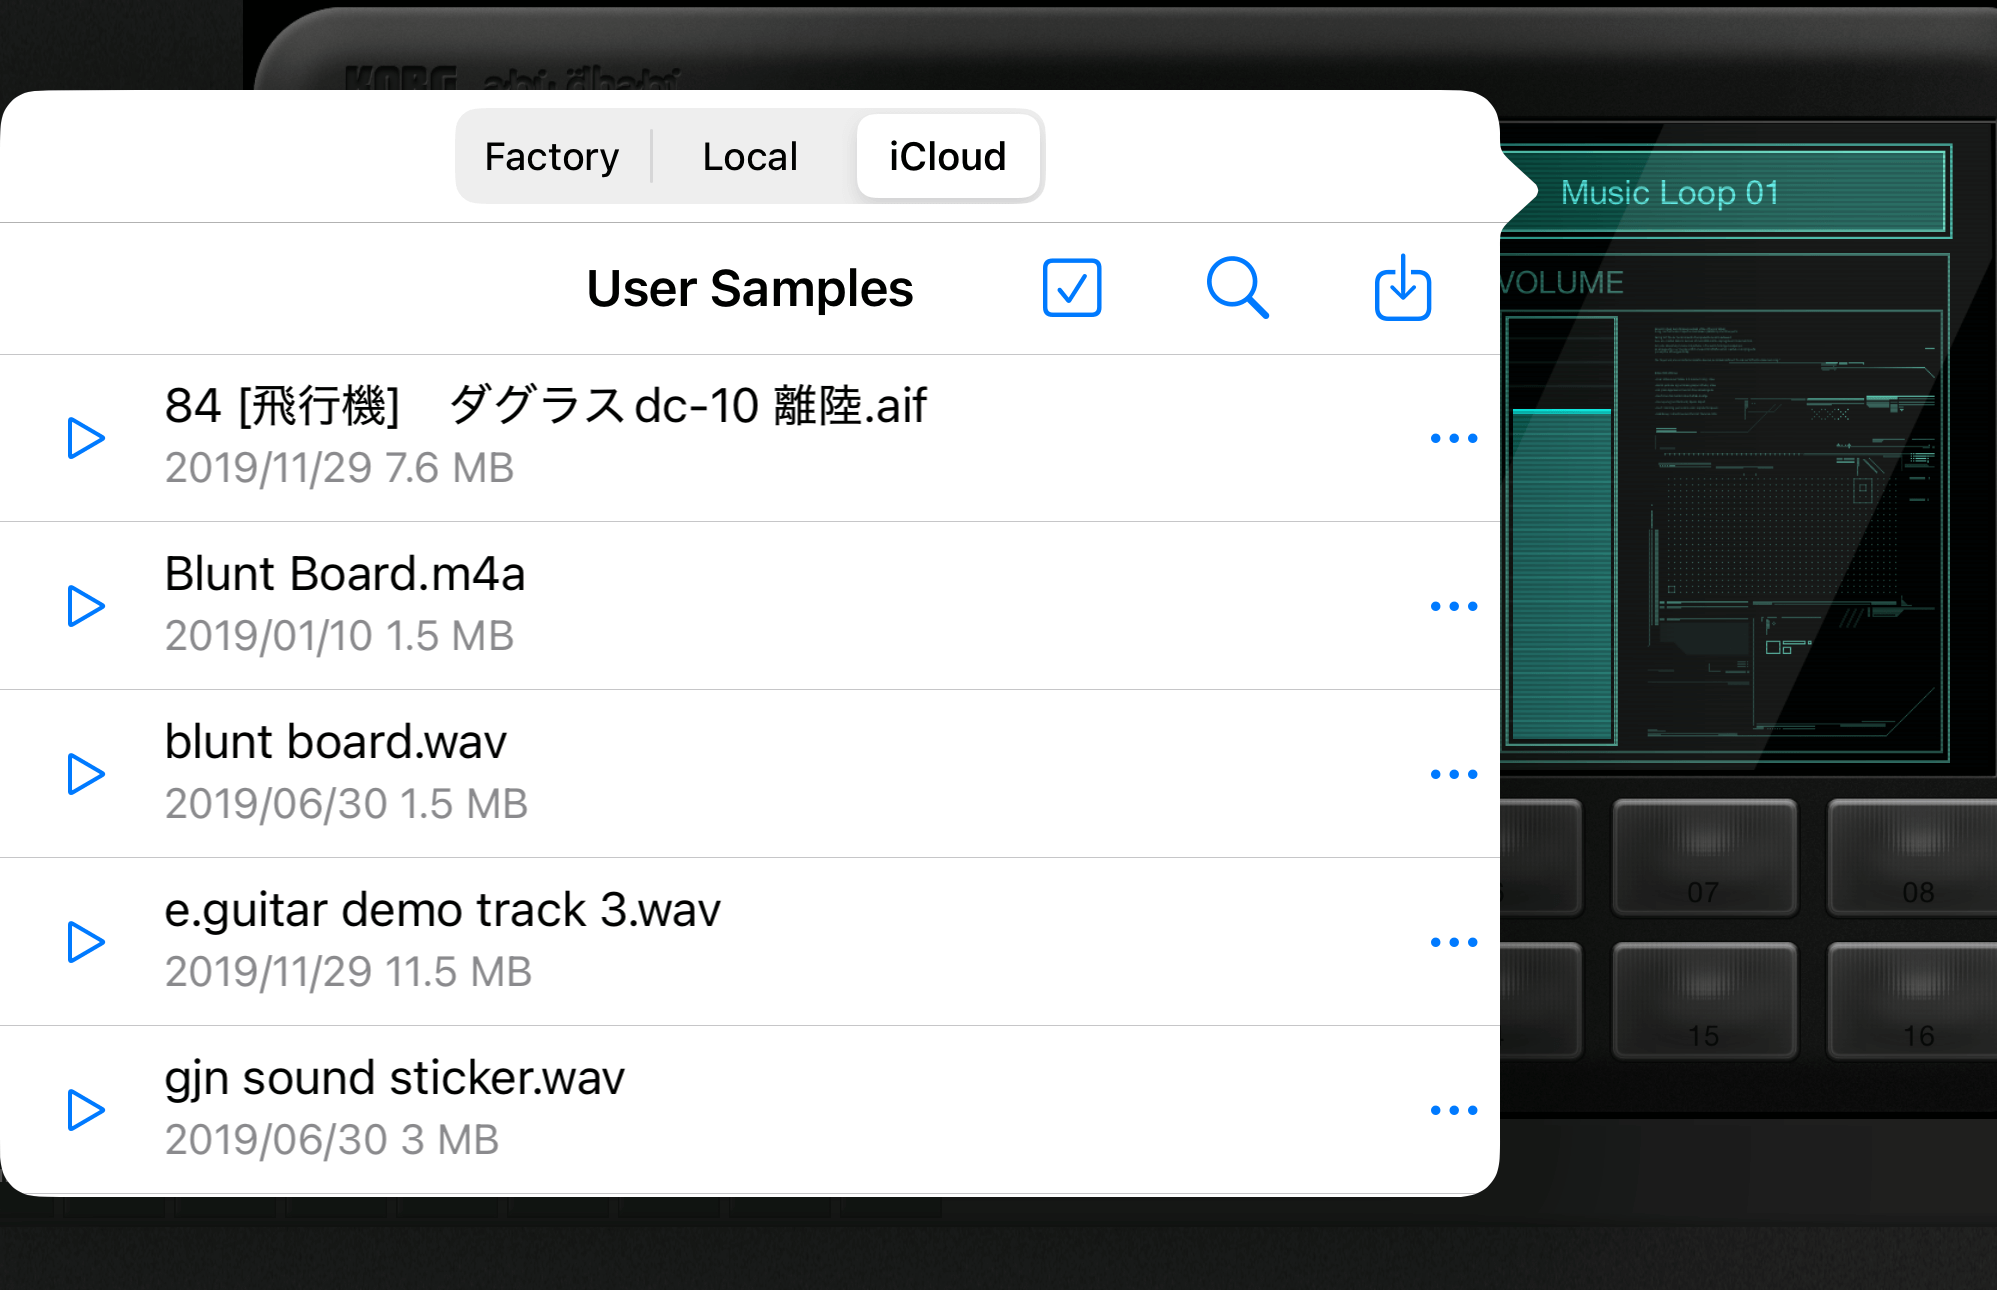Show options menu for e.guitar demo track
1997x1290 pixels.
tap(1453, 942)
